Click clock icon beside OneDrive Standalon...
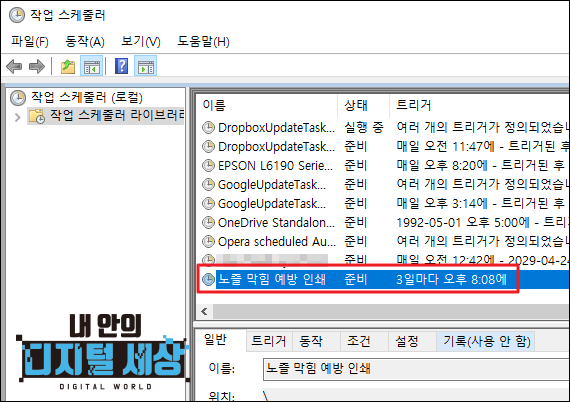 pos(208,222)
